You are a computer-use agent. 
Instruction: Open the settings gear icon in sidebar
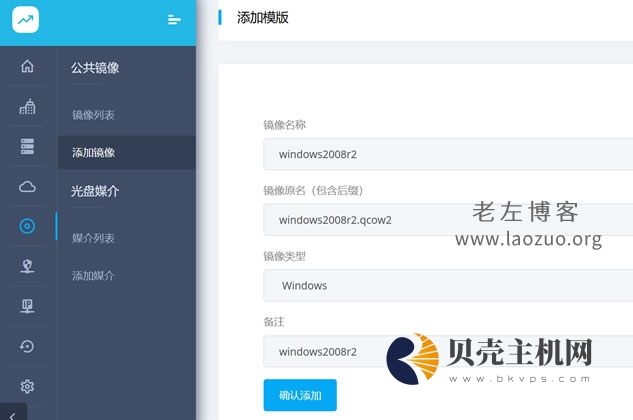coord(27,386)
